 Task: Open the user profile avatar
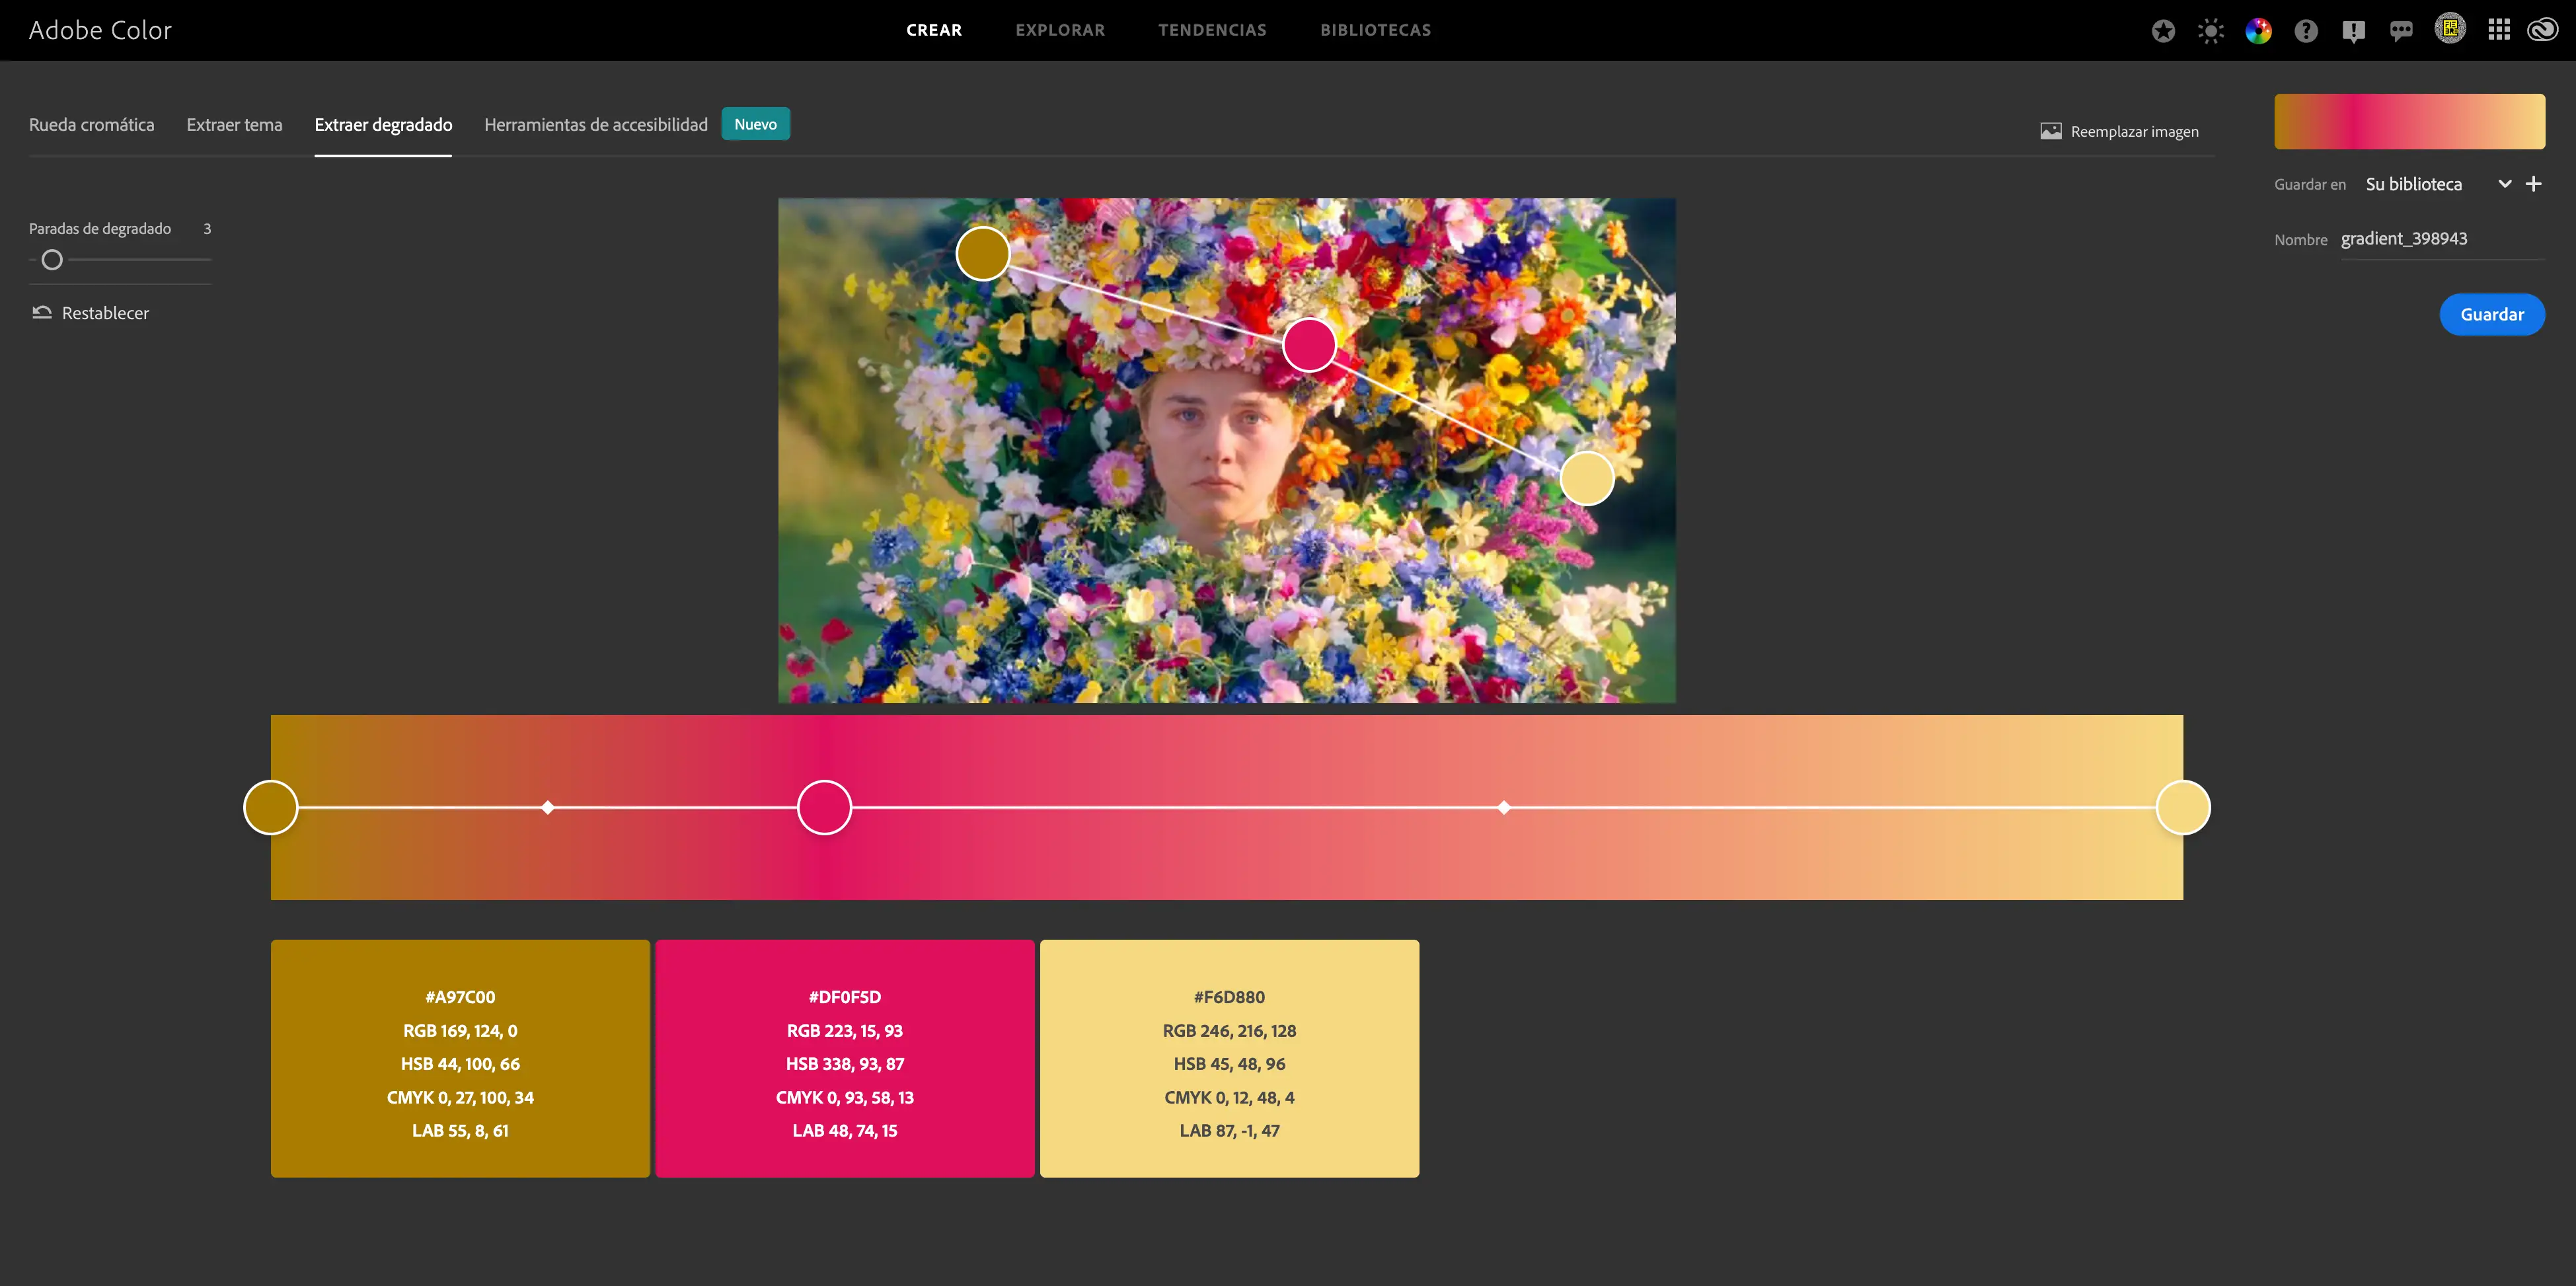pos(2450,29)
